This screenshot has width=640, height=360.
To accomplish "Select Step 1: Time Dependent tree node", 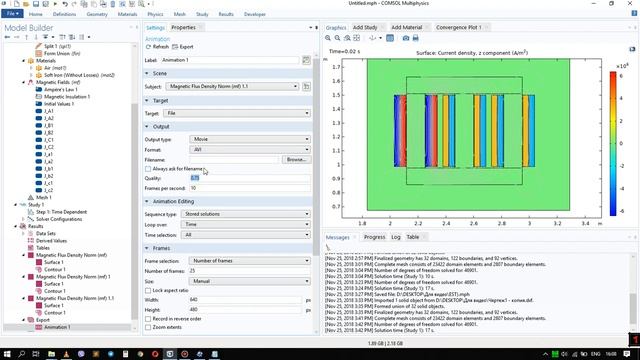I will coord(61,212).
